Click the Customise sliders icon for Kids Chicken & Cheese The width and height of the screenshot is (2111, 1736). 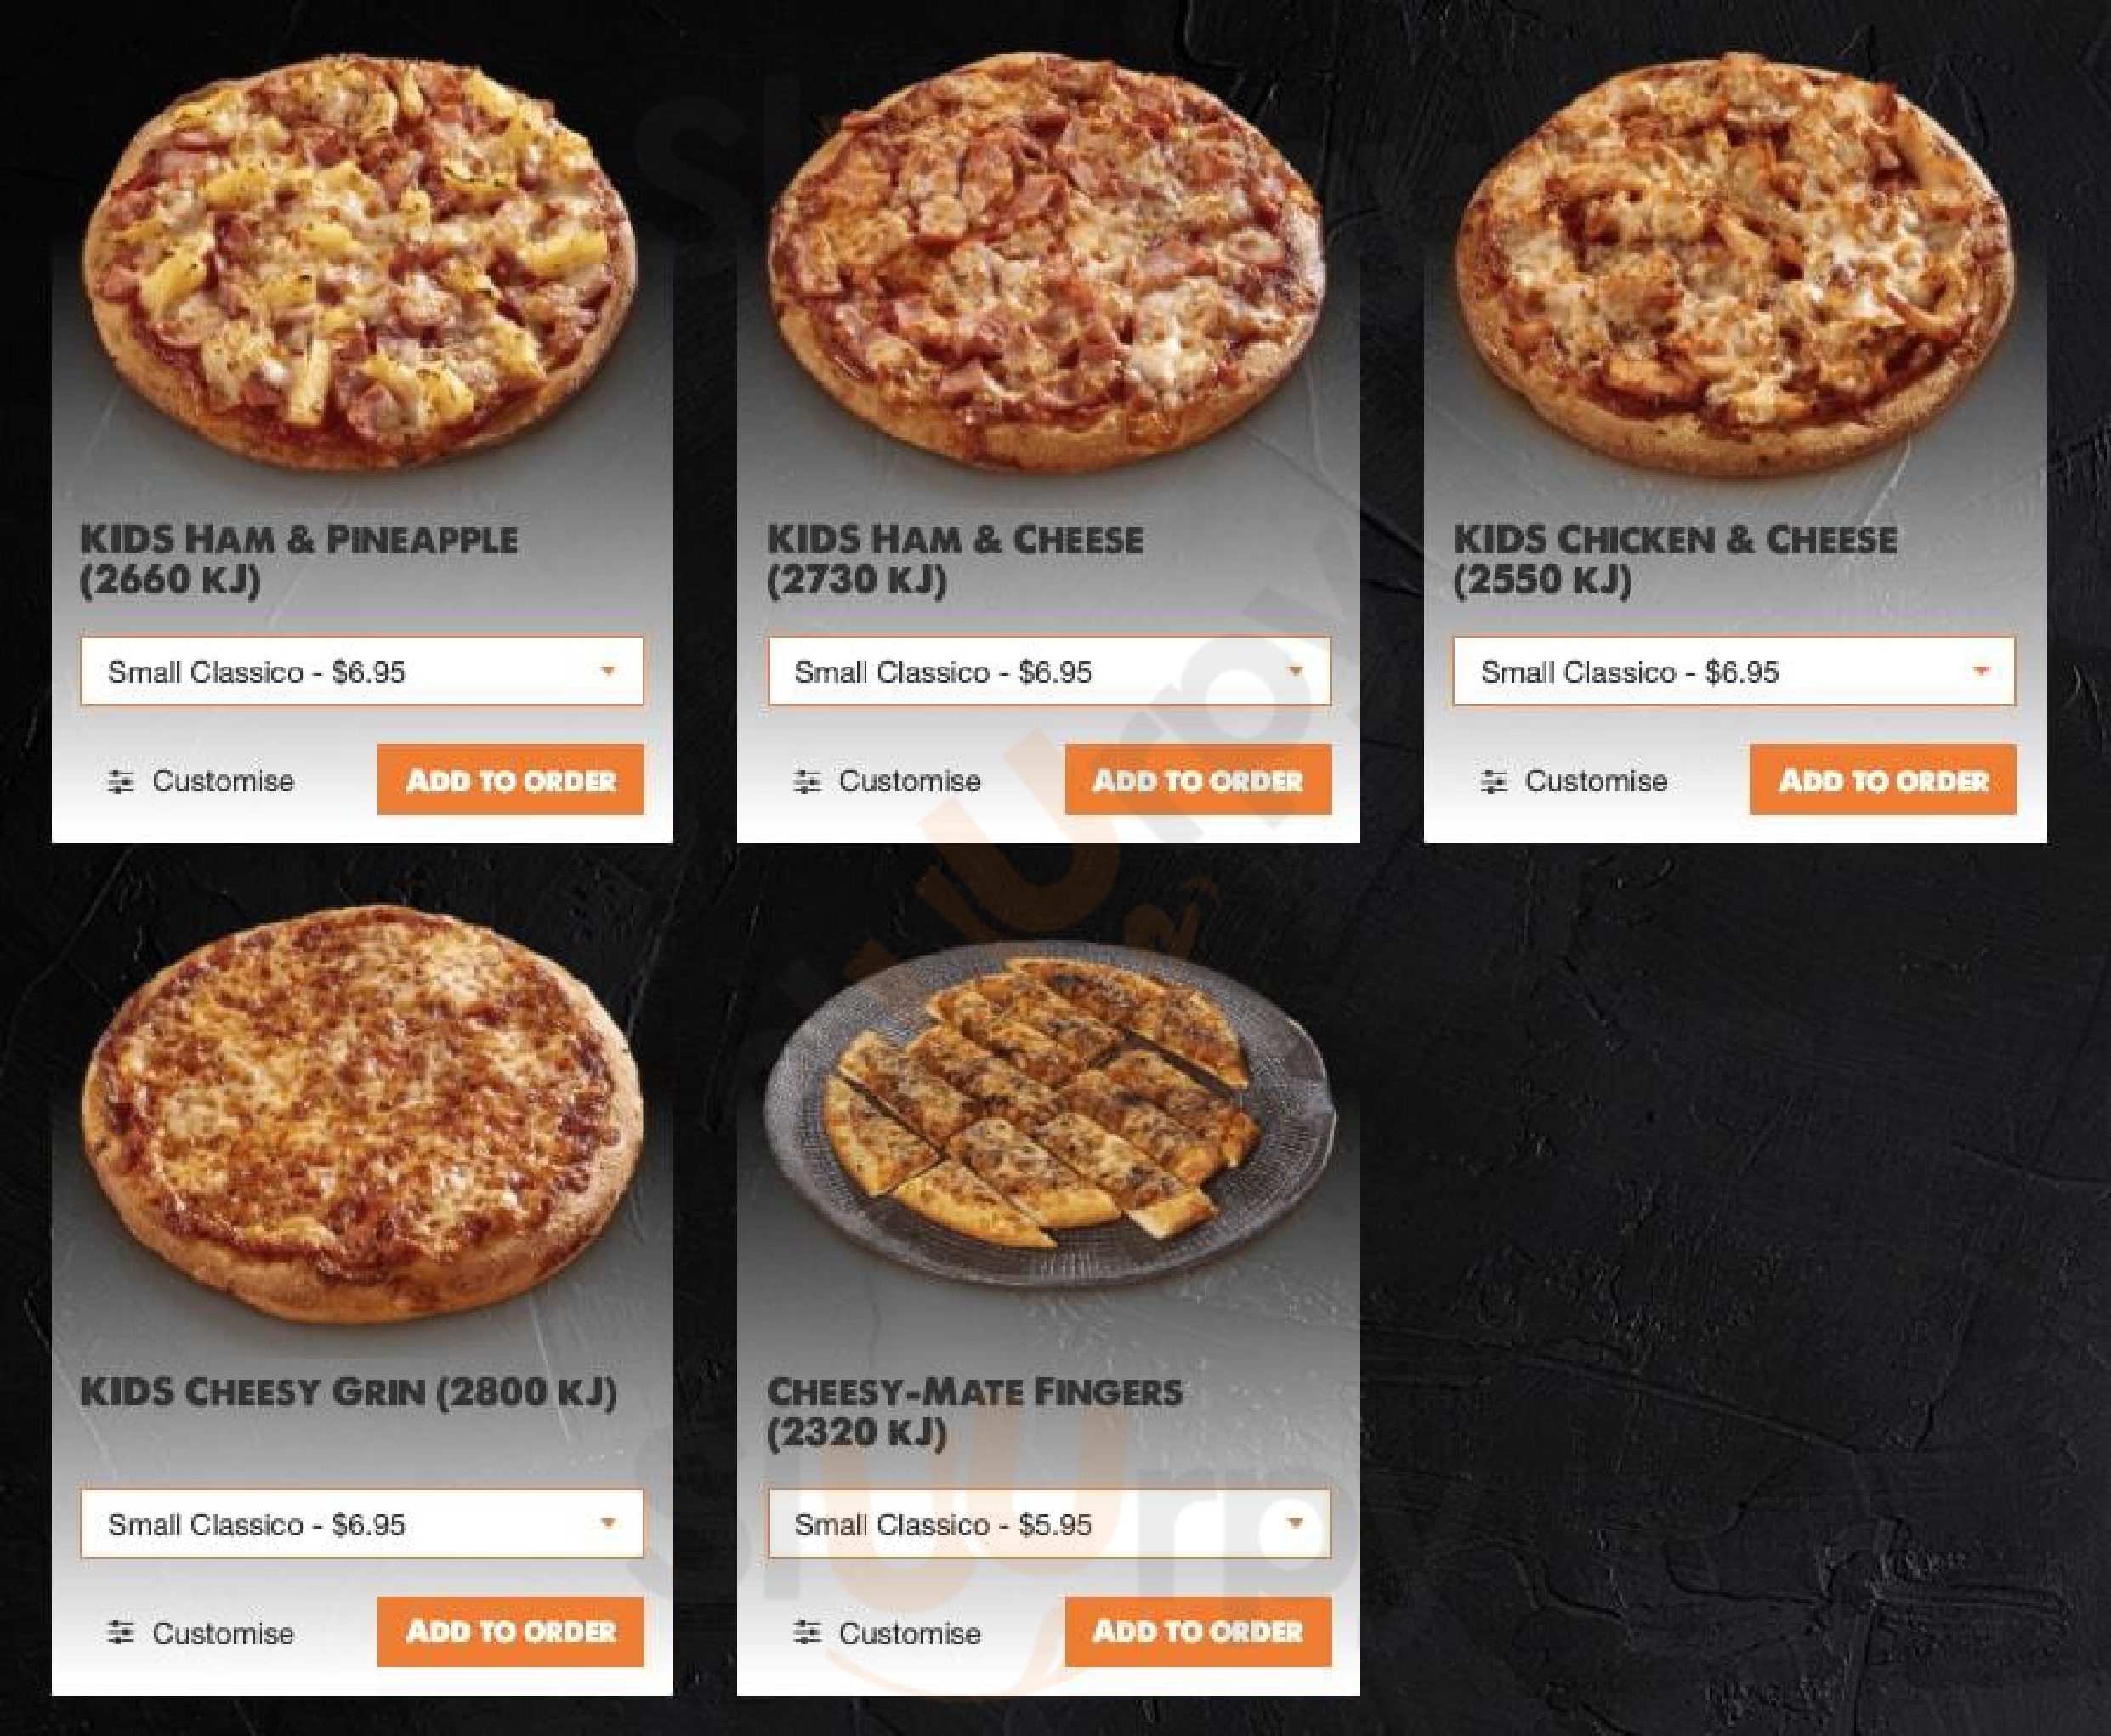(1493, 781)
